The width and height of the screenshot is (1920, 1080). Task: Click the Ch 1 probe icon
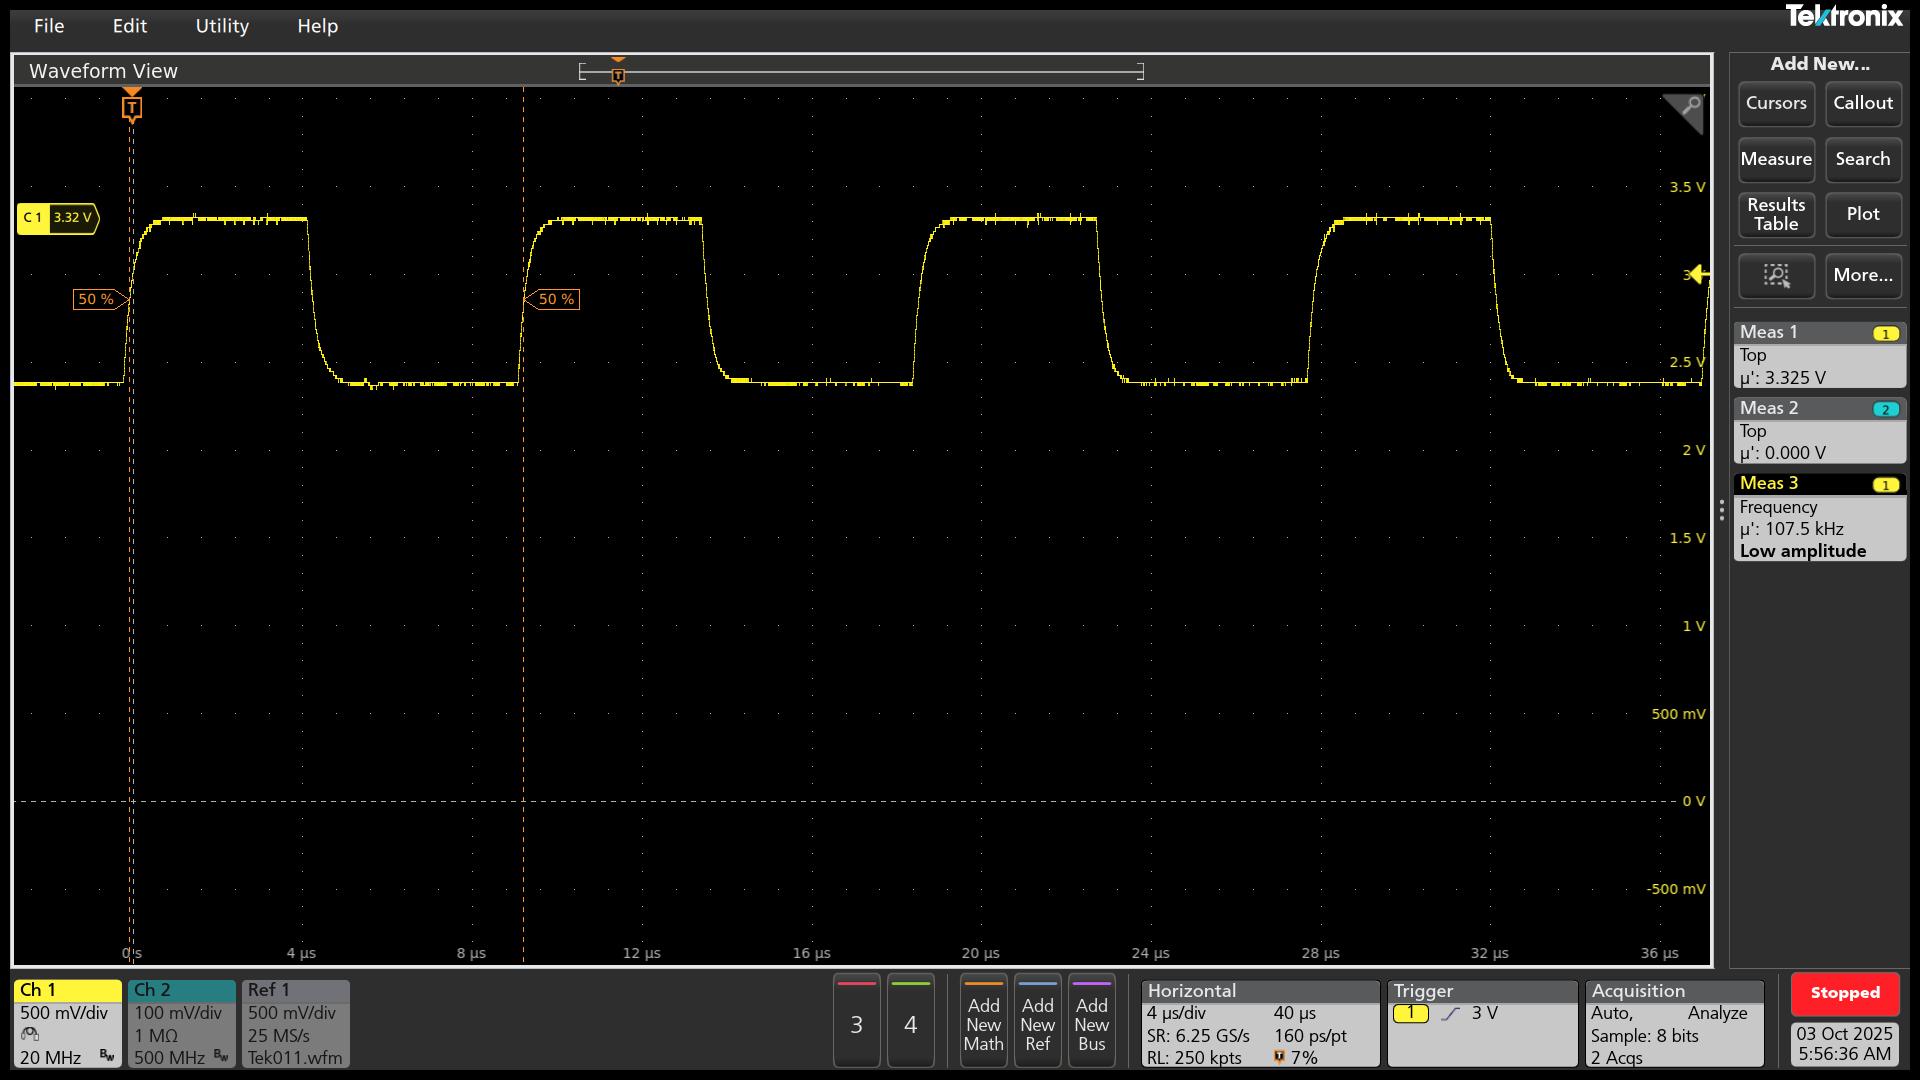tap(30, 1035)
